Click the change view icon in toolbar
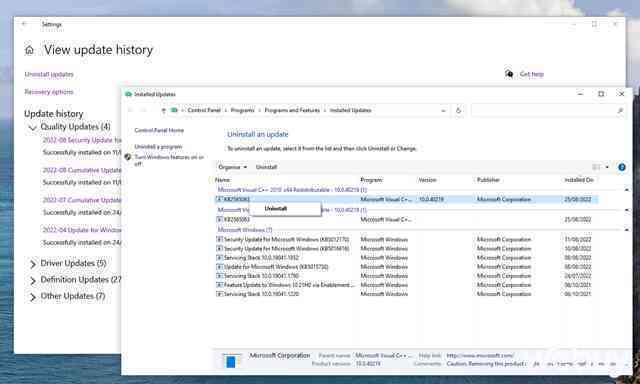Image resolution: width=640 pixels, height=384 pixels. (x=596, y=167)
